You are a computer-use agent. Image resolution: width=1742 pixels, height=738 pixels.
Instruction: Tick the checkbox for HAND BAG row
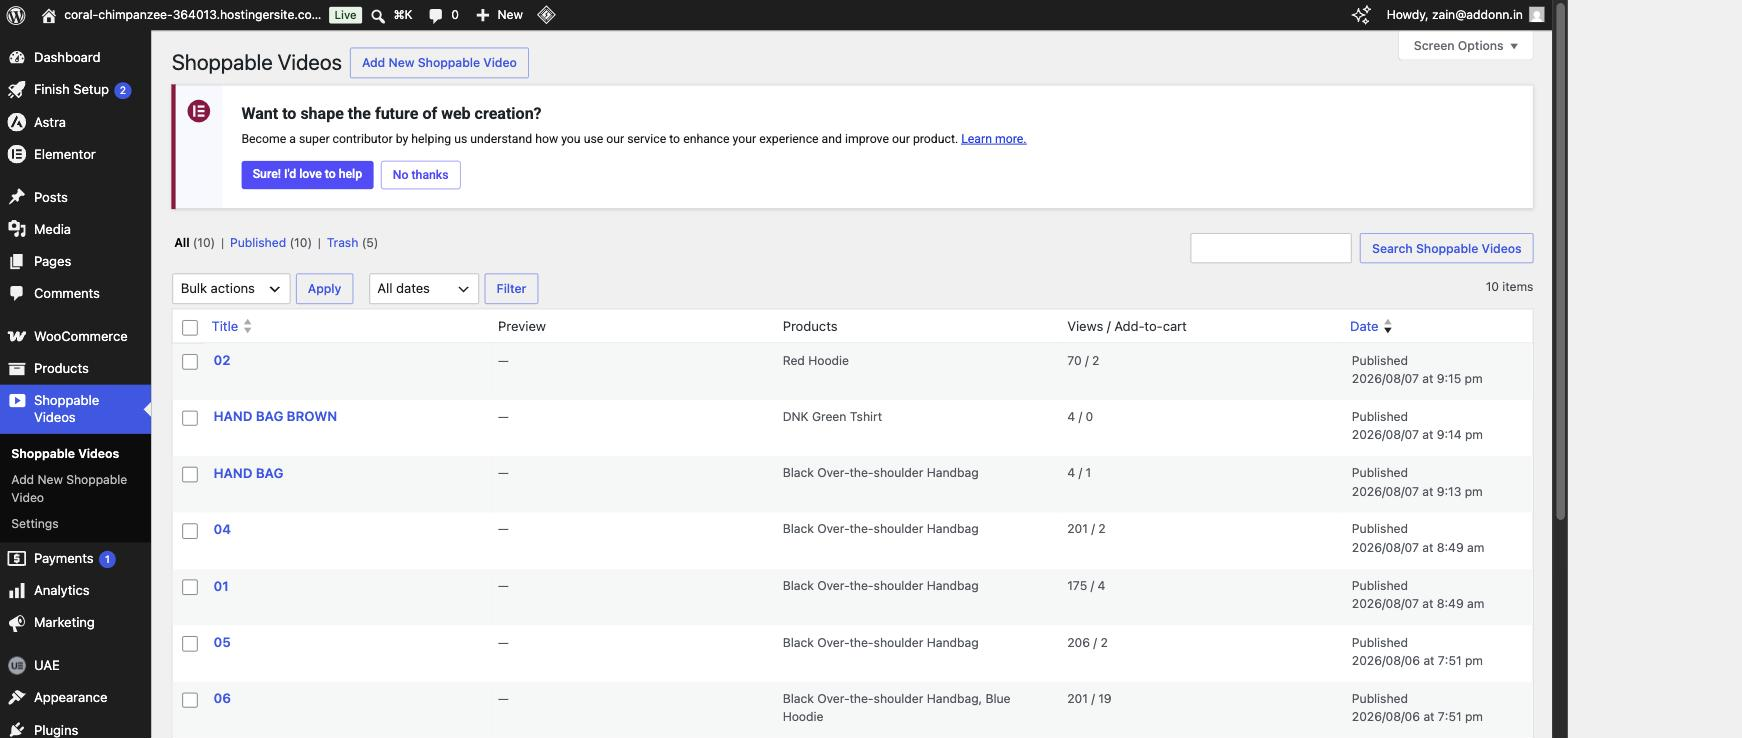point(190,474)
